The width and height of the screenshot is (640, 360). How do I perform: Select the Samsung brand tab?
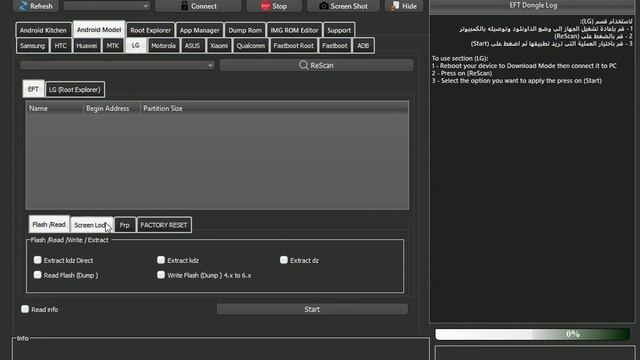coord(32,46)
